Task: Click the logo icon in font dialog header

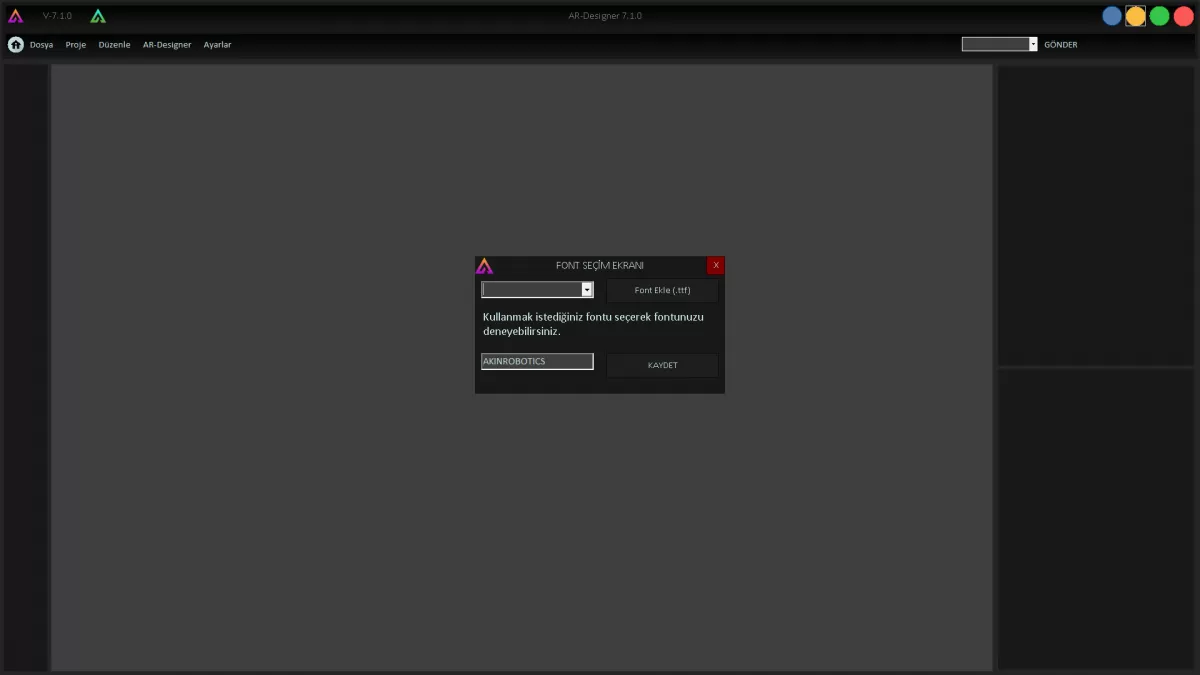Action: click(484, 266)
